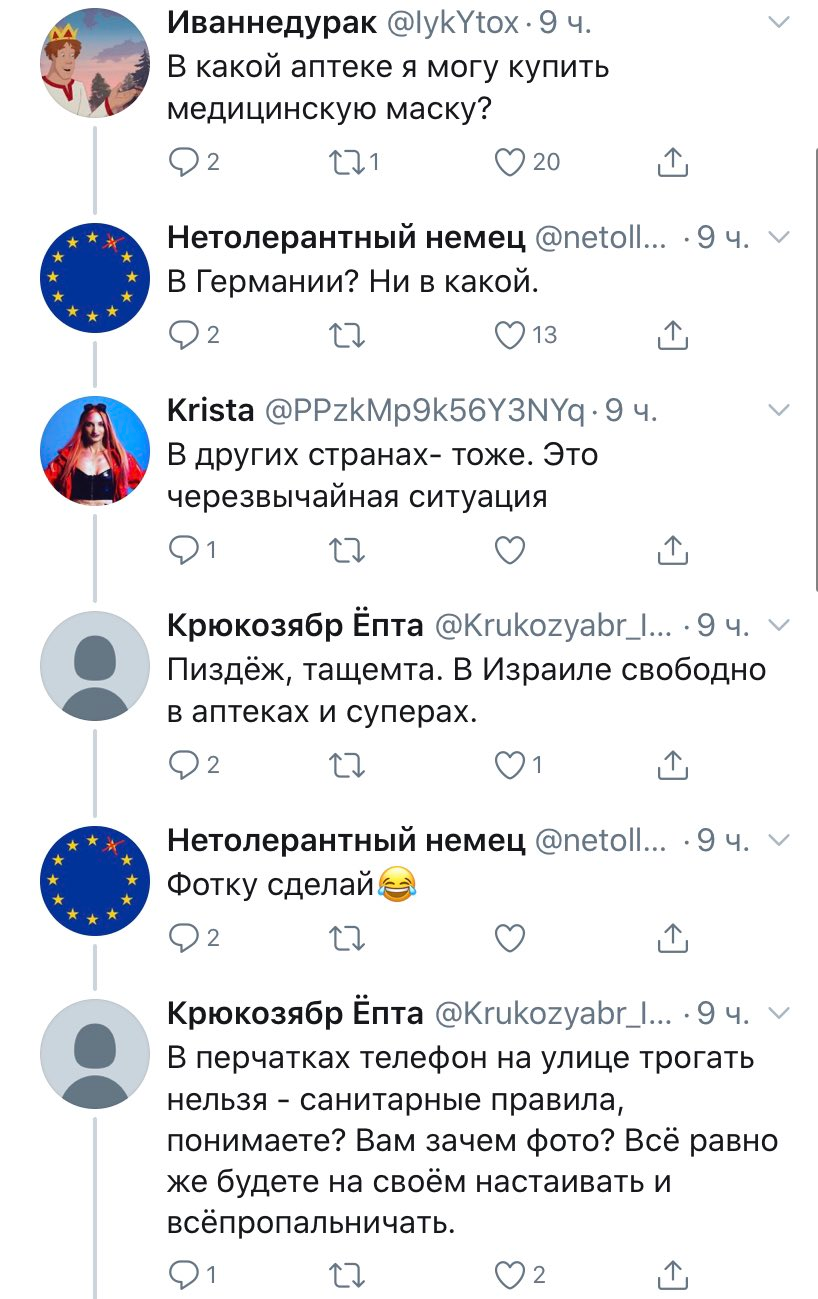
Task: Open Крюкозябр Ёпта profile from Israel tweet
Action: pyautogui.click(x=295, y=625)
